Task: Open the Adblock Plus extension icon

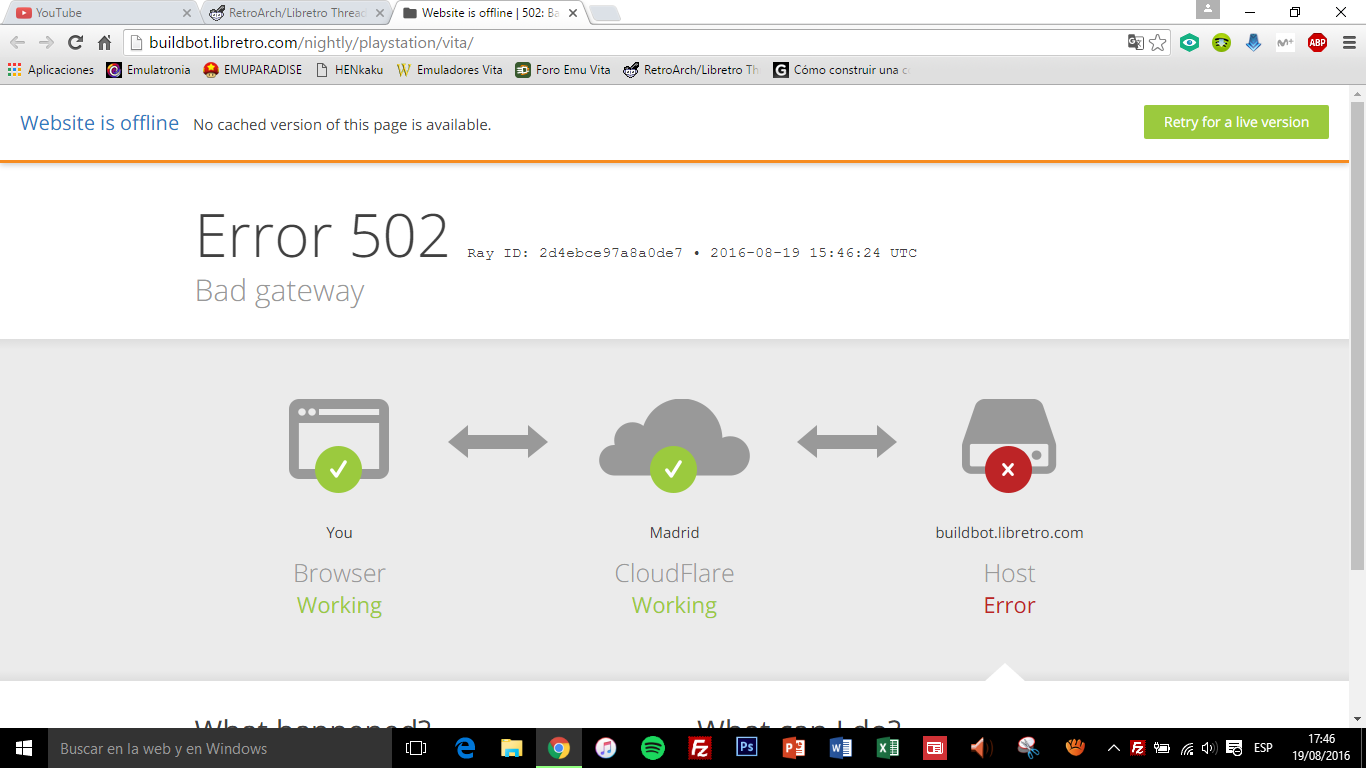Action: (1317, 43)
